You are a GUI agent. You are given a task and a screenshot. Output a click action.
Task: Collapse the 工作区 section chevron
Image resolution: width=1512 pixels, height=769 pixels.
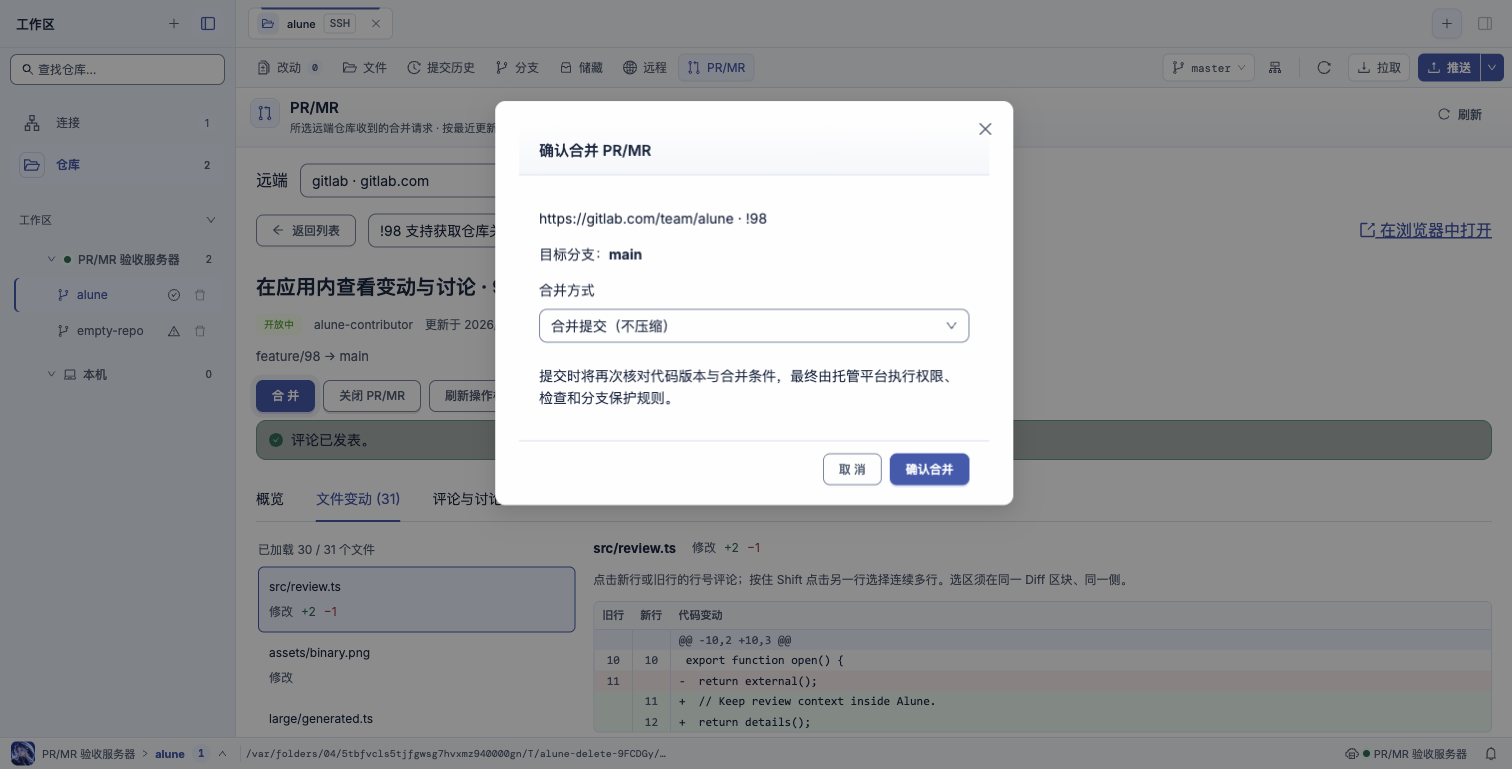(210, 220)
